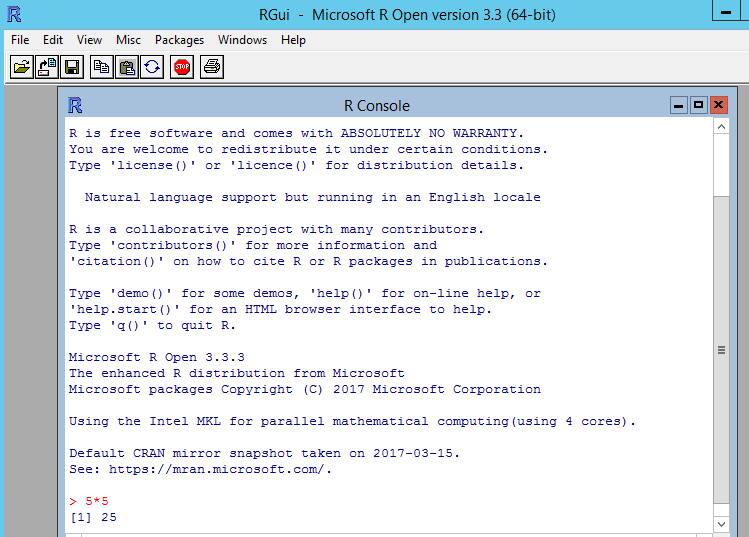
Task: Click the 'Using the Intel MKL' line
Action: pyautogui.click(x=353, y=421)
